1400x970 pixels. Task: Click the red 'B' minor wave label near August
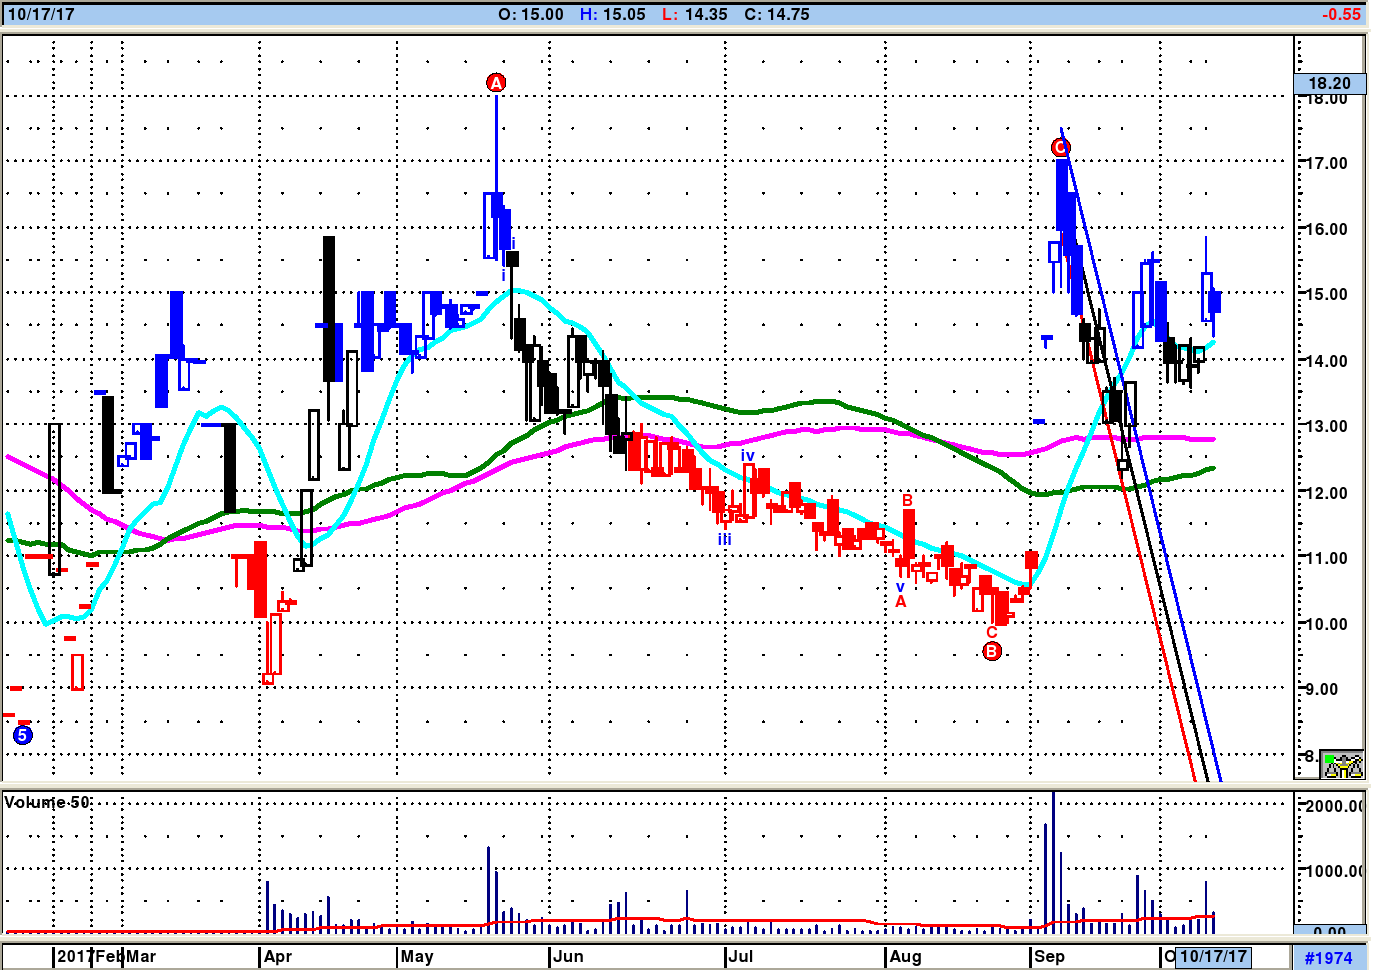(x=907, y=500)
